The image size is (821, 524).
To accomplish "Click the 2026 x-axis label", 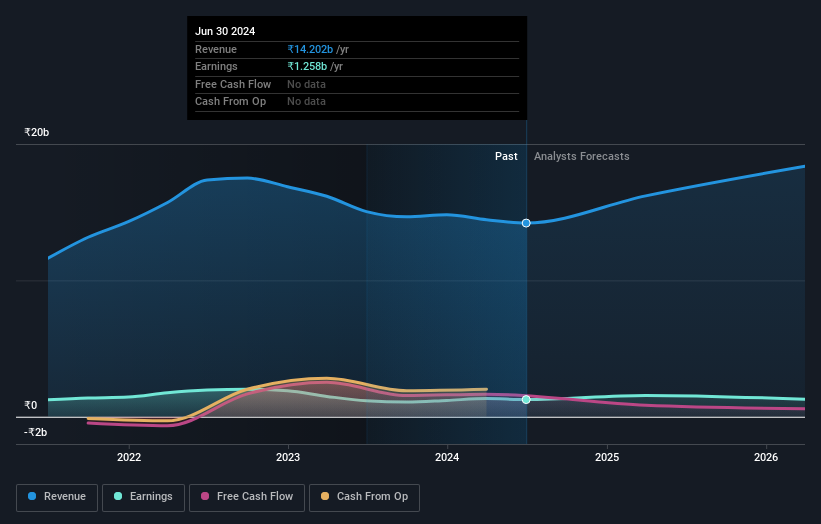I will pyautogui.click(x=766, y=457).
